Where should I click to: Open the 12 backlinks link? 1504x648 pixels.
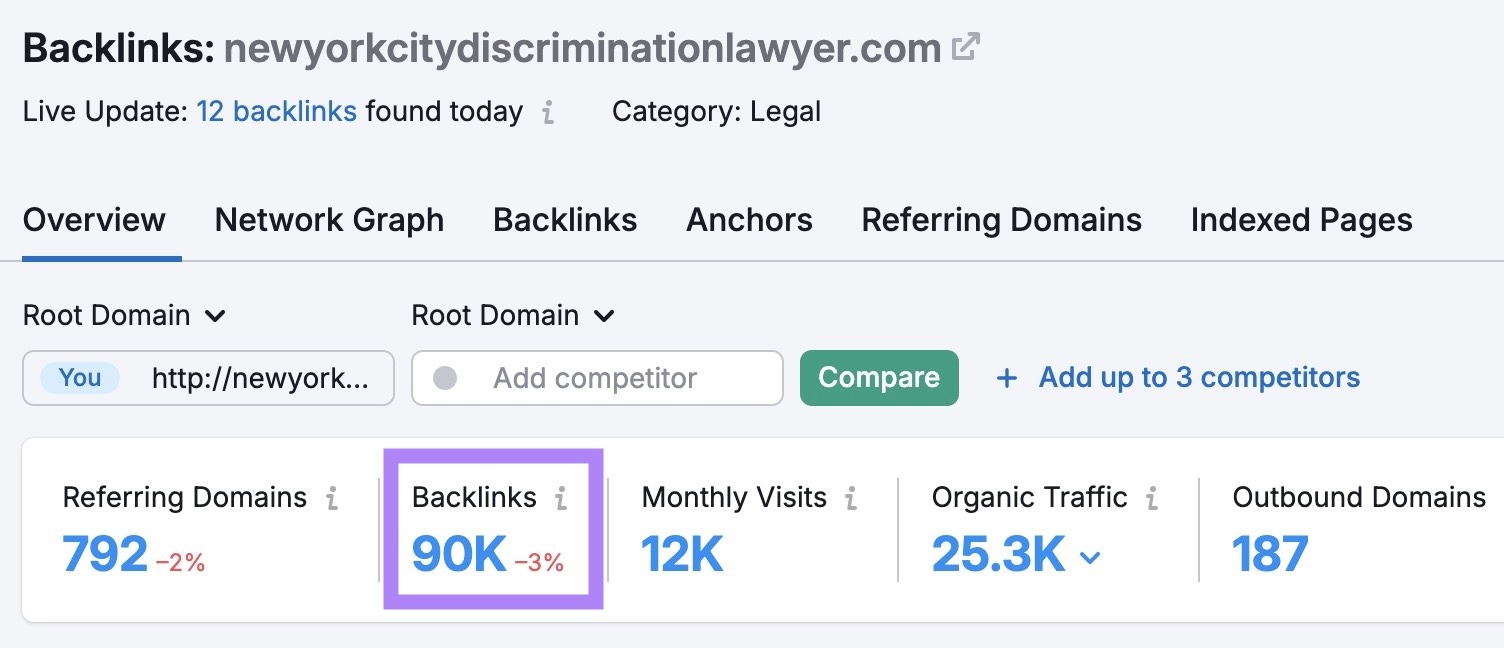pyautogui.click(x=277, y=112)
